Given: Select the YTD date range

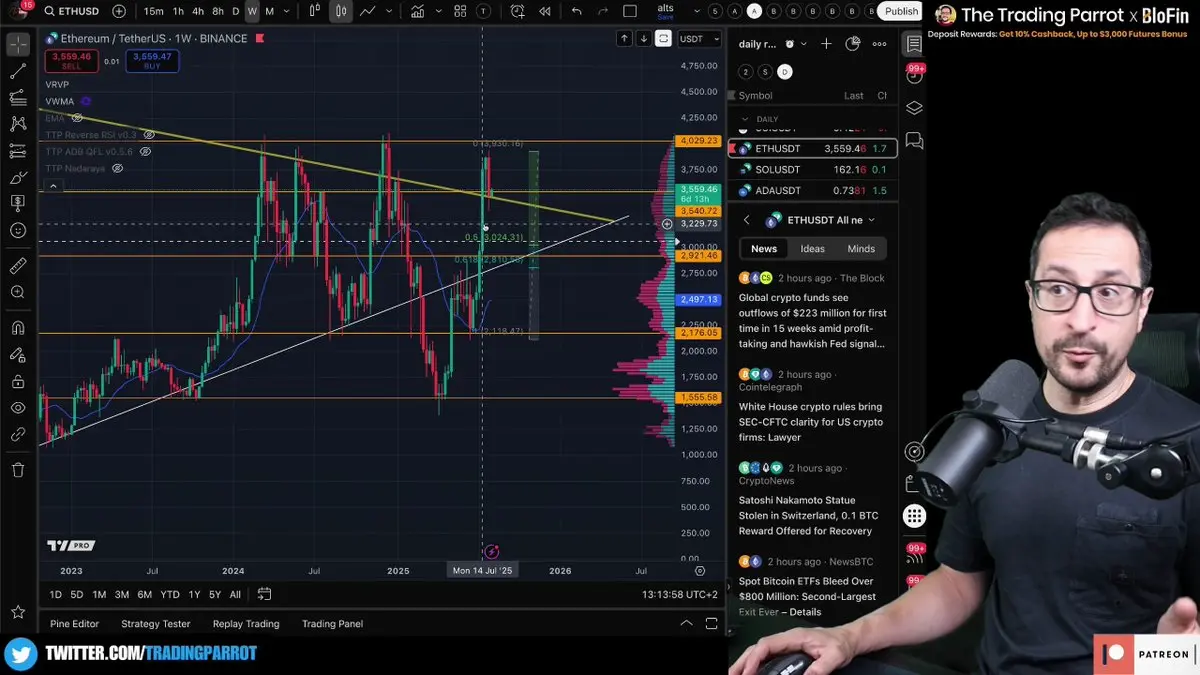Looking at the screenshot, I should click(x=170, y=594).
